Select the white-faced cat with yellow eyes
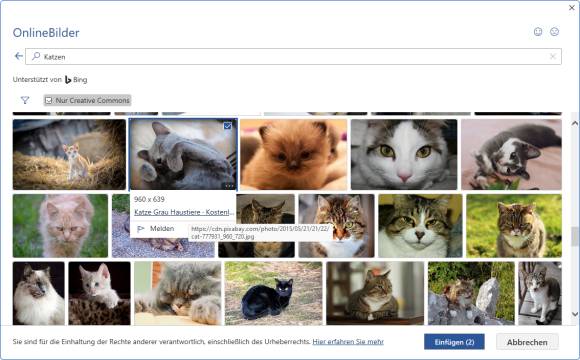580x360 pixels. [x=404, y=154]
